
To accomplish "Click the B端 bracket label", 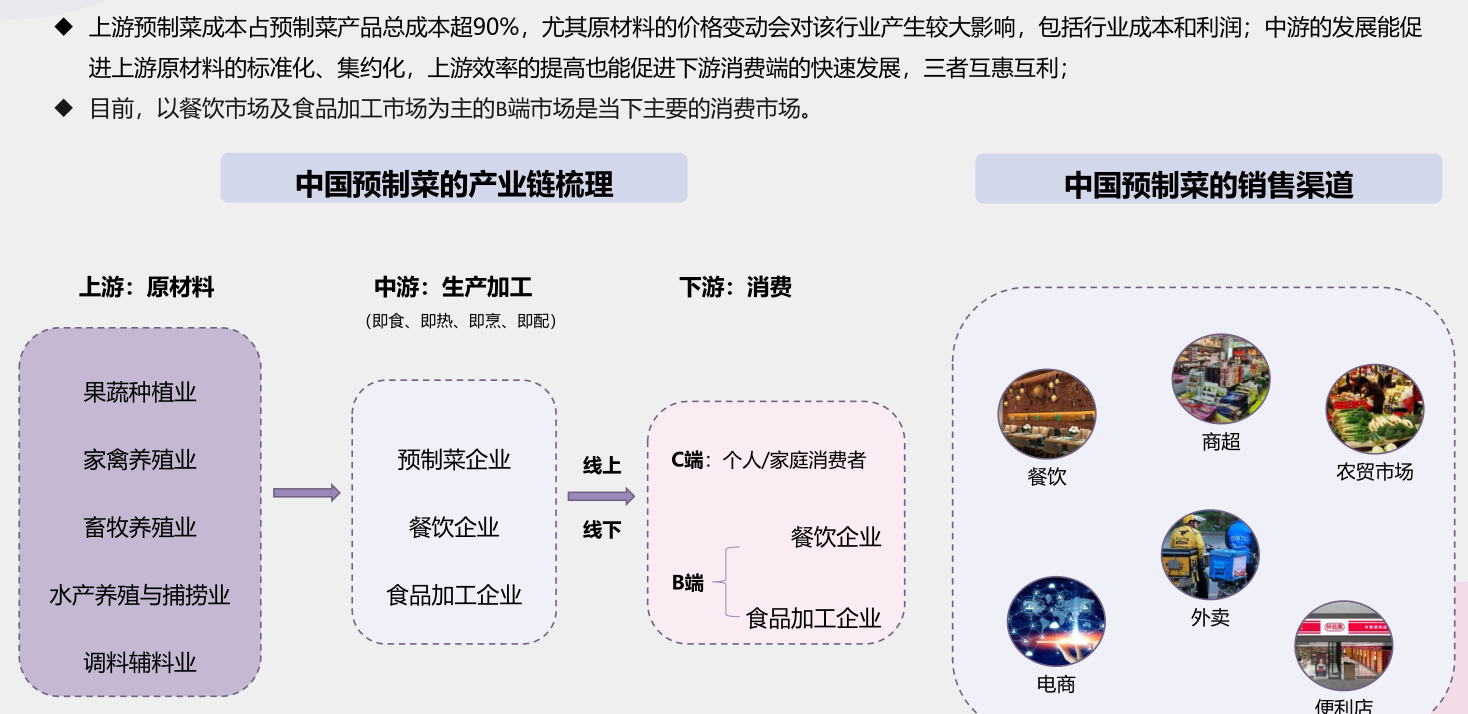I will coord(688,583).
